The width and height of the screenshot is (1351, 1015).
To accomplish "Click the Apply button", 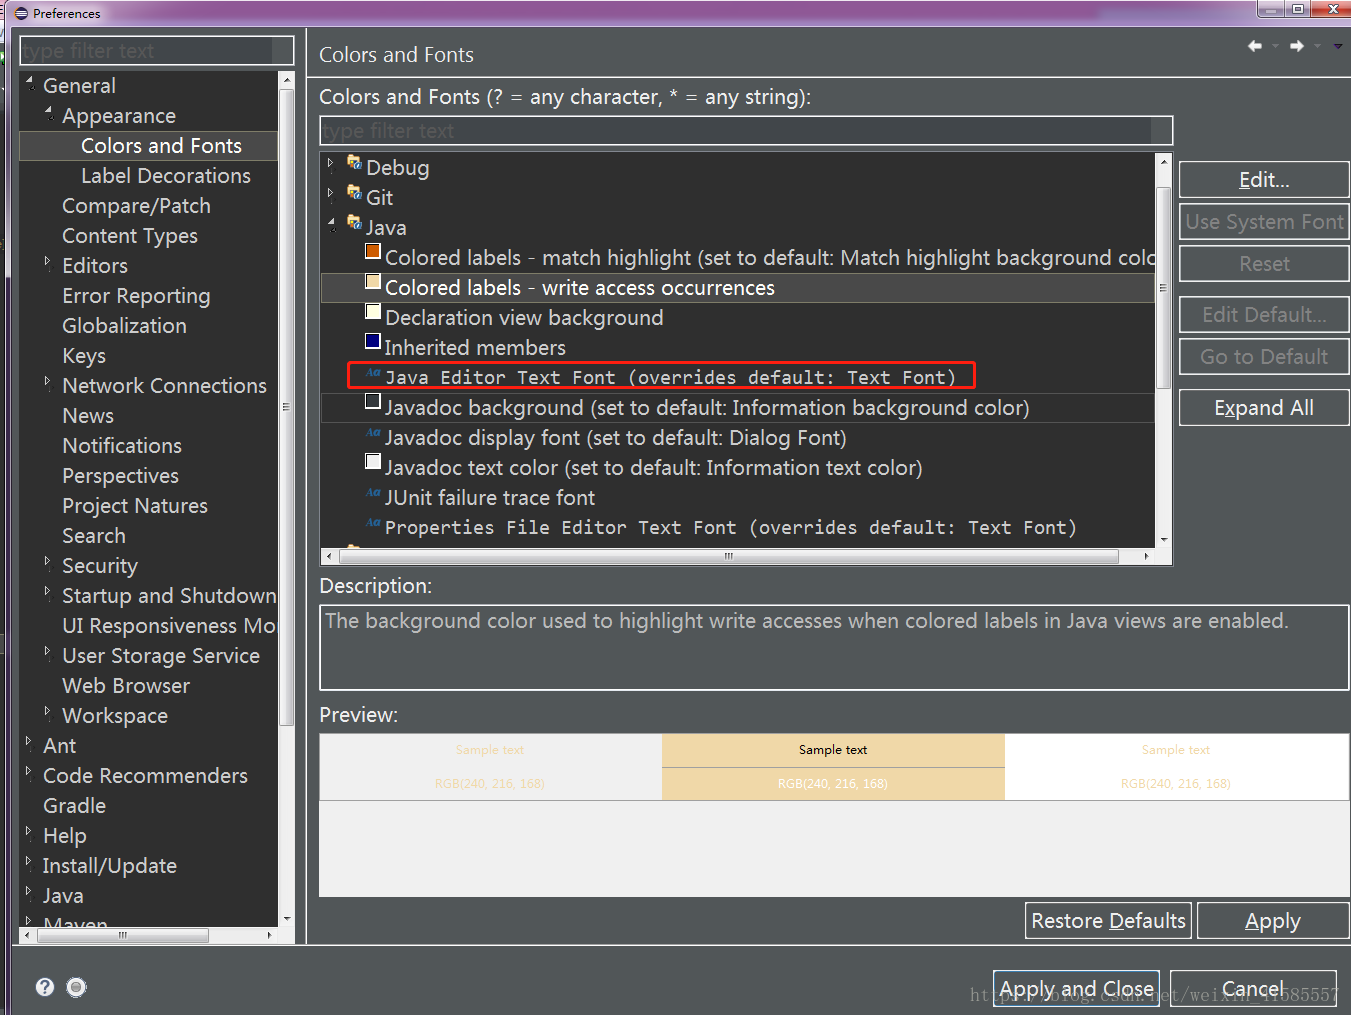I will 1273,921.
